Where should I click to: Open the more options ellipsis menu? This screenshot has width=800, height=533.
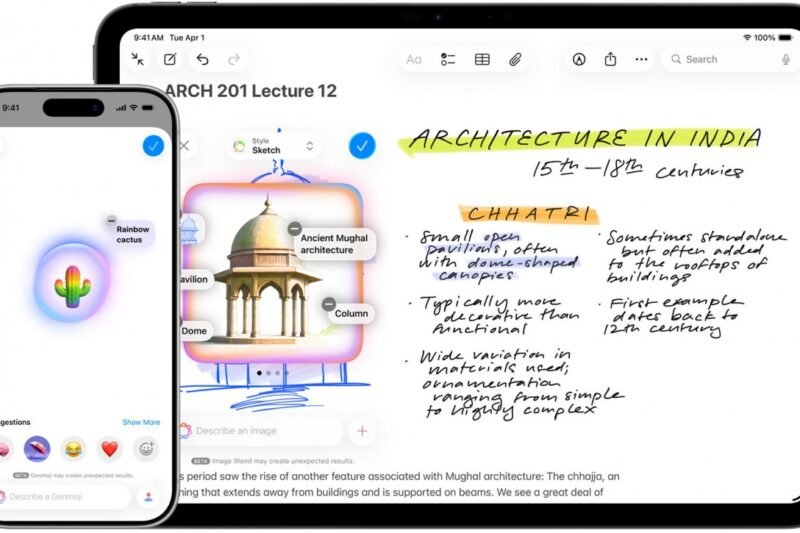pos(641,60)
